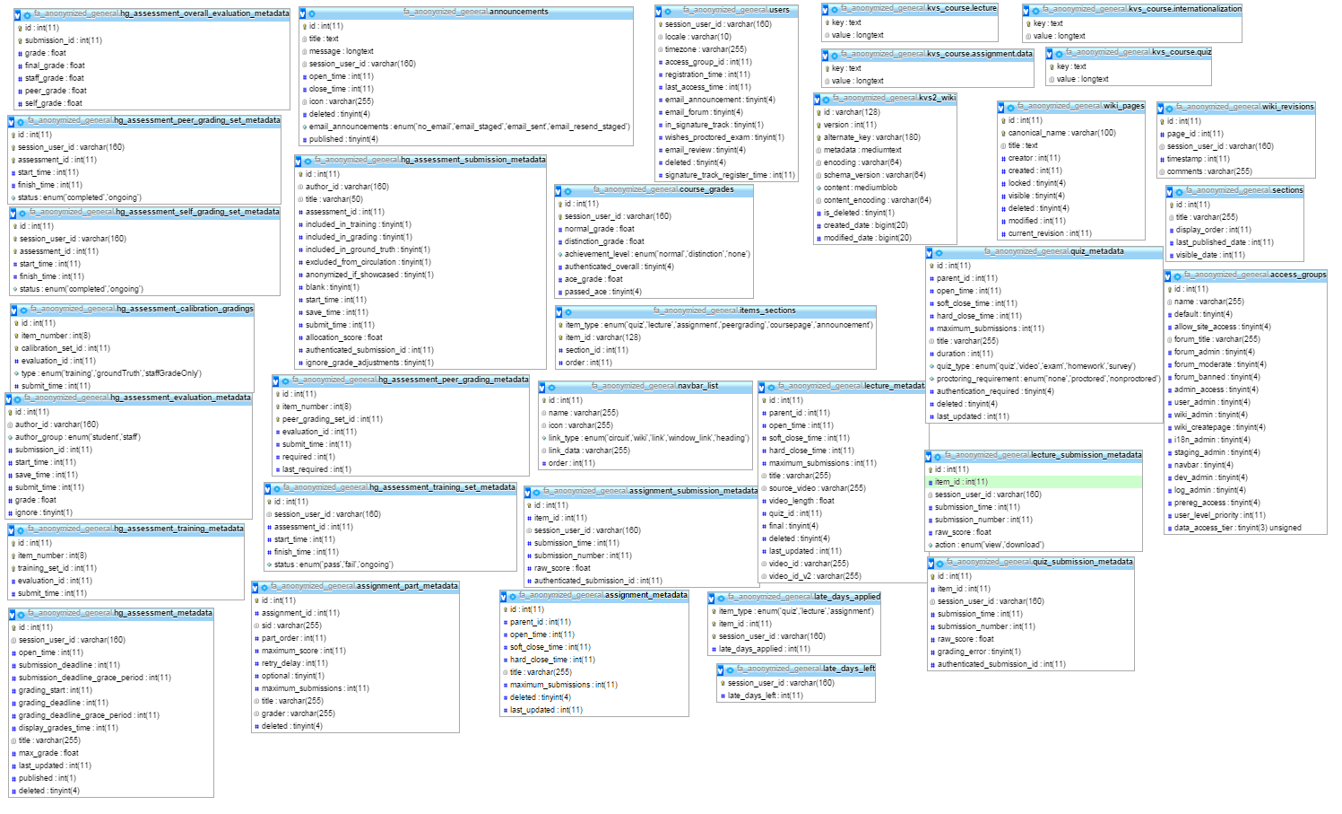The image size is (1342, 814).
Task: Click gear icon of lecture_metadata table
Action: 772,387
